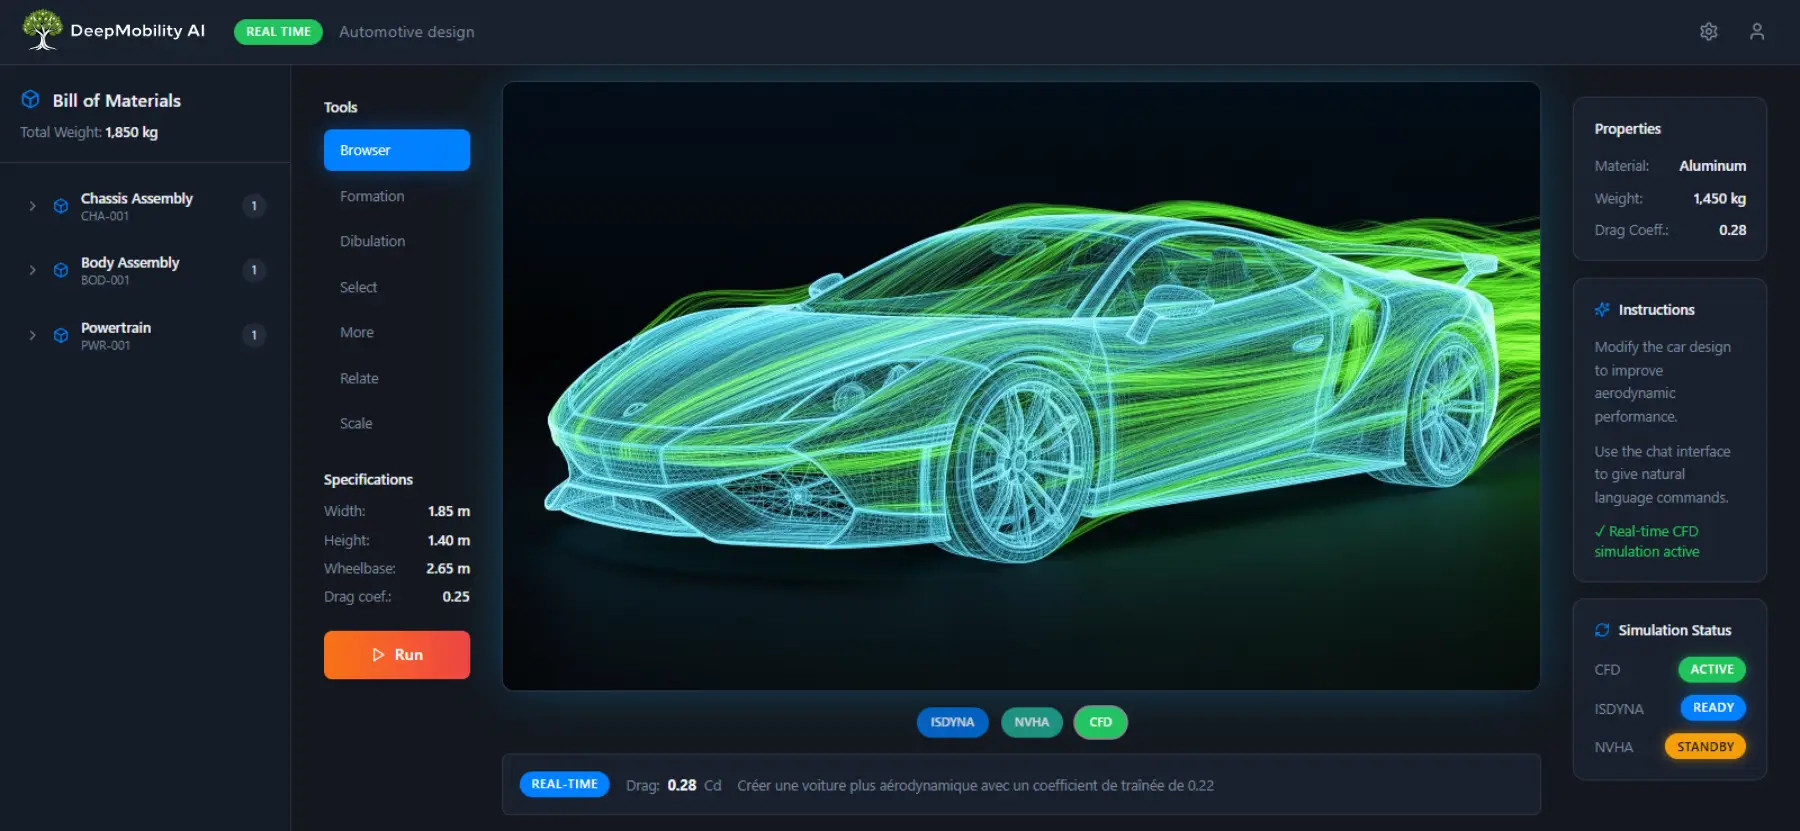The height and width of the screenshot is (831, 1800).
Task: Choose the Select tool
Action: click(397, 287)
